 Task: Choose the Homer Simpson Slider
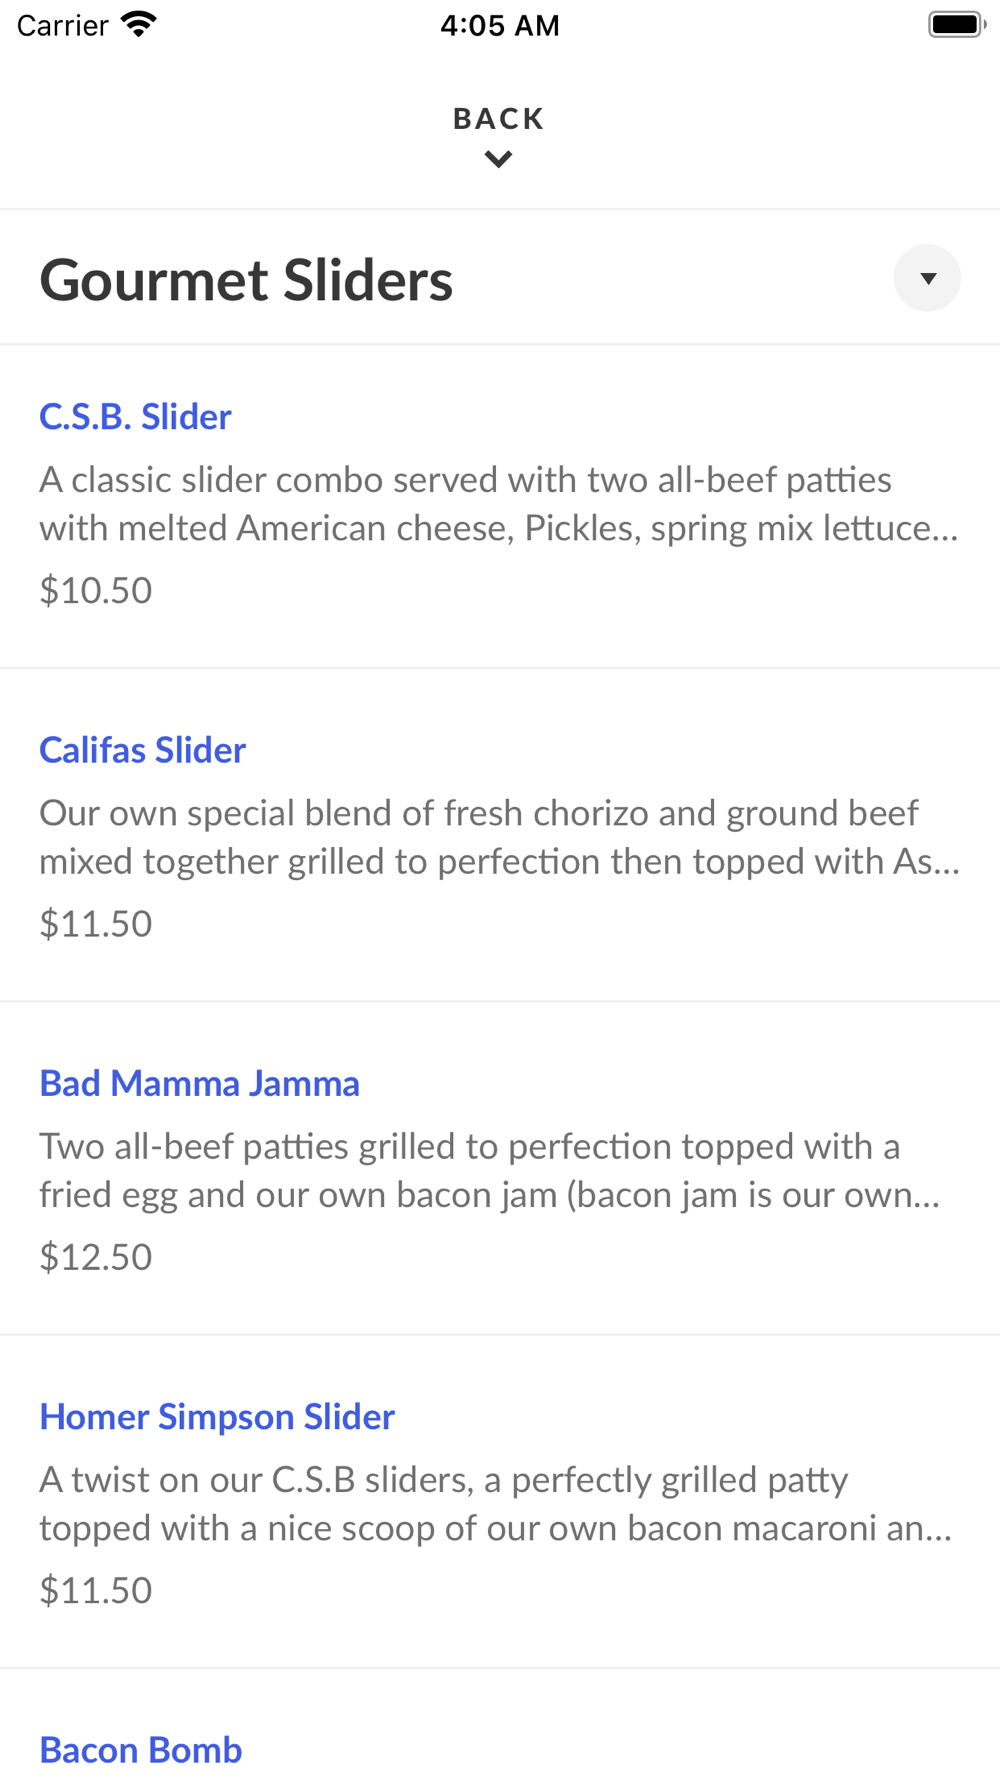217,1417
